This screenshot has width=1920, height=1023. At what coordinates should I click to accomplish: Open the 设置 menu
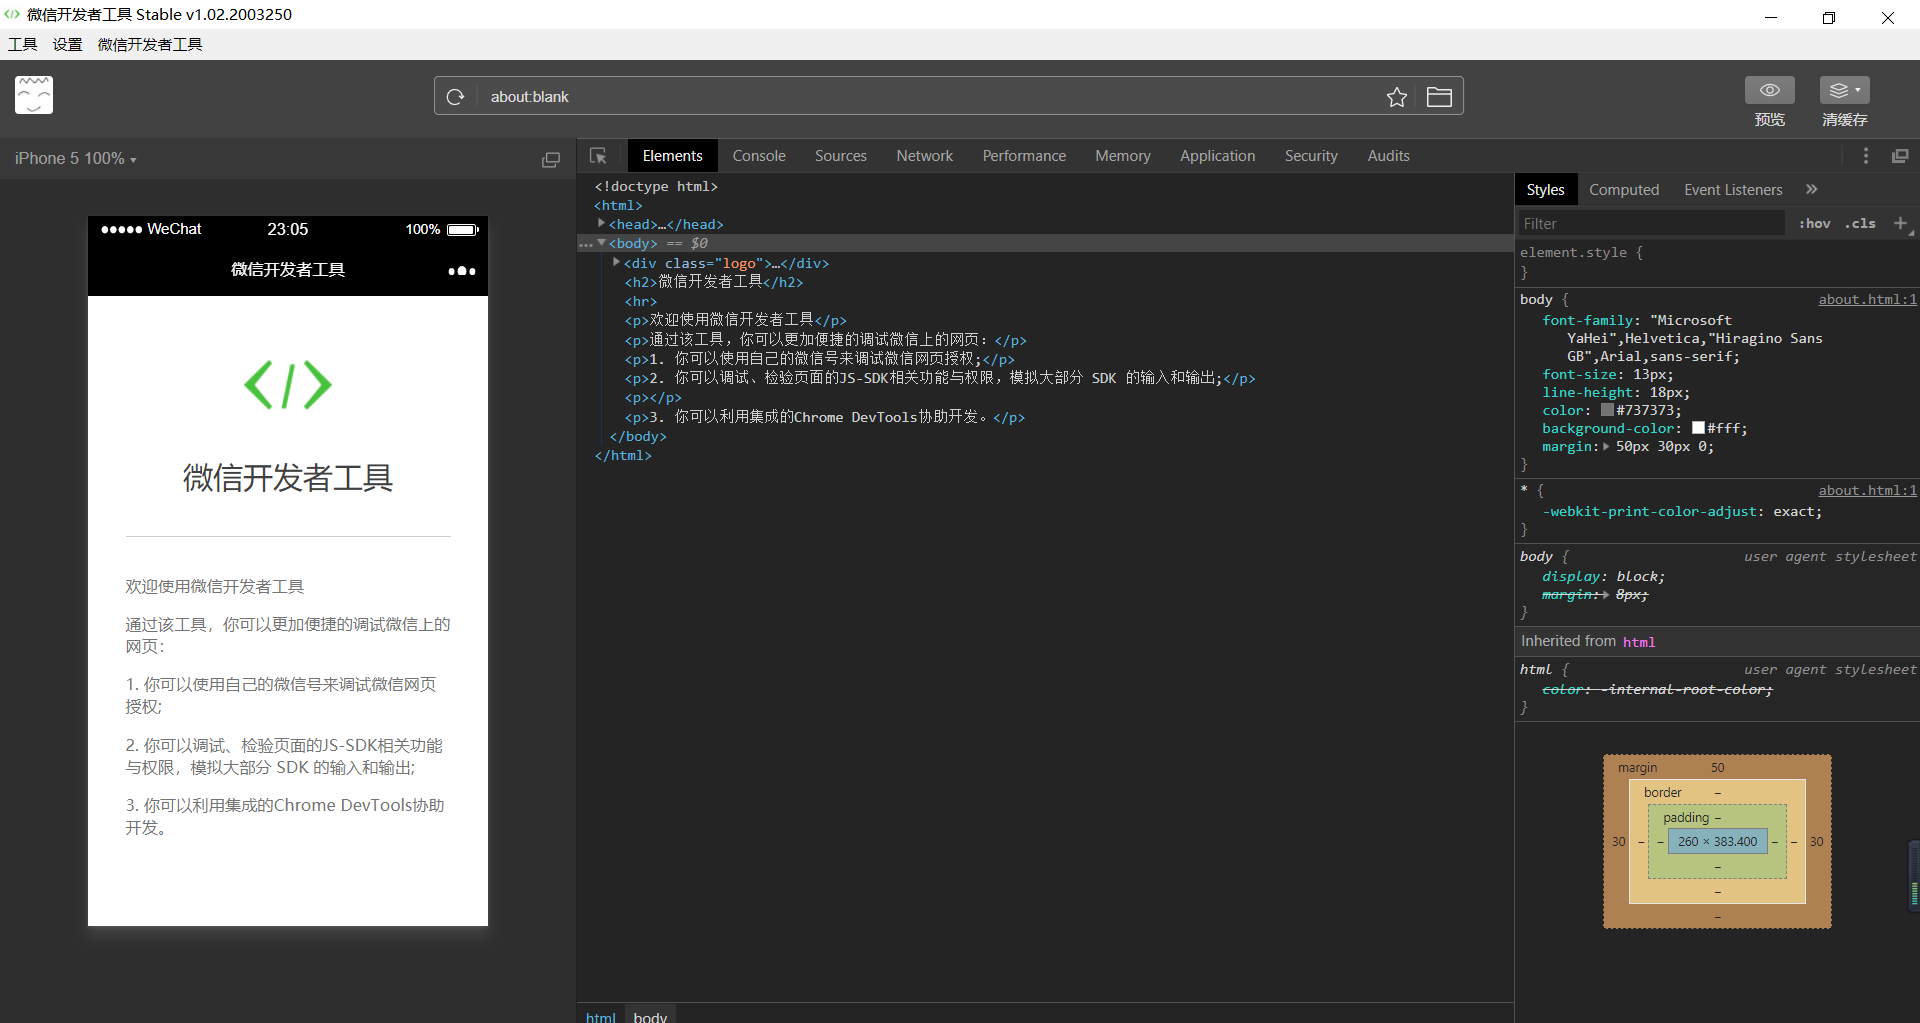(x=68, y=45)
